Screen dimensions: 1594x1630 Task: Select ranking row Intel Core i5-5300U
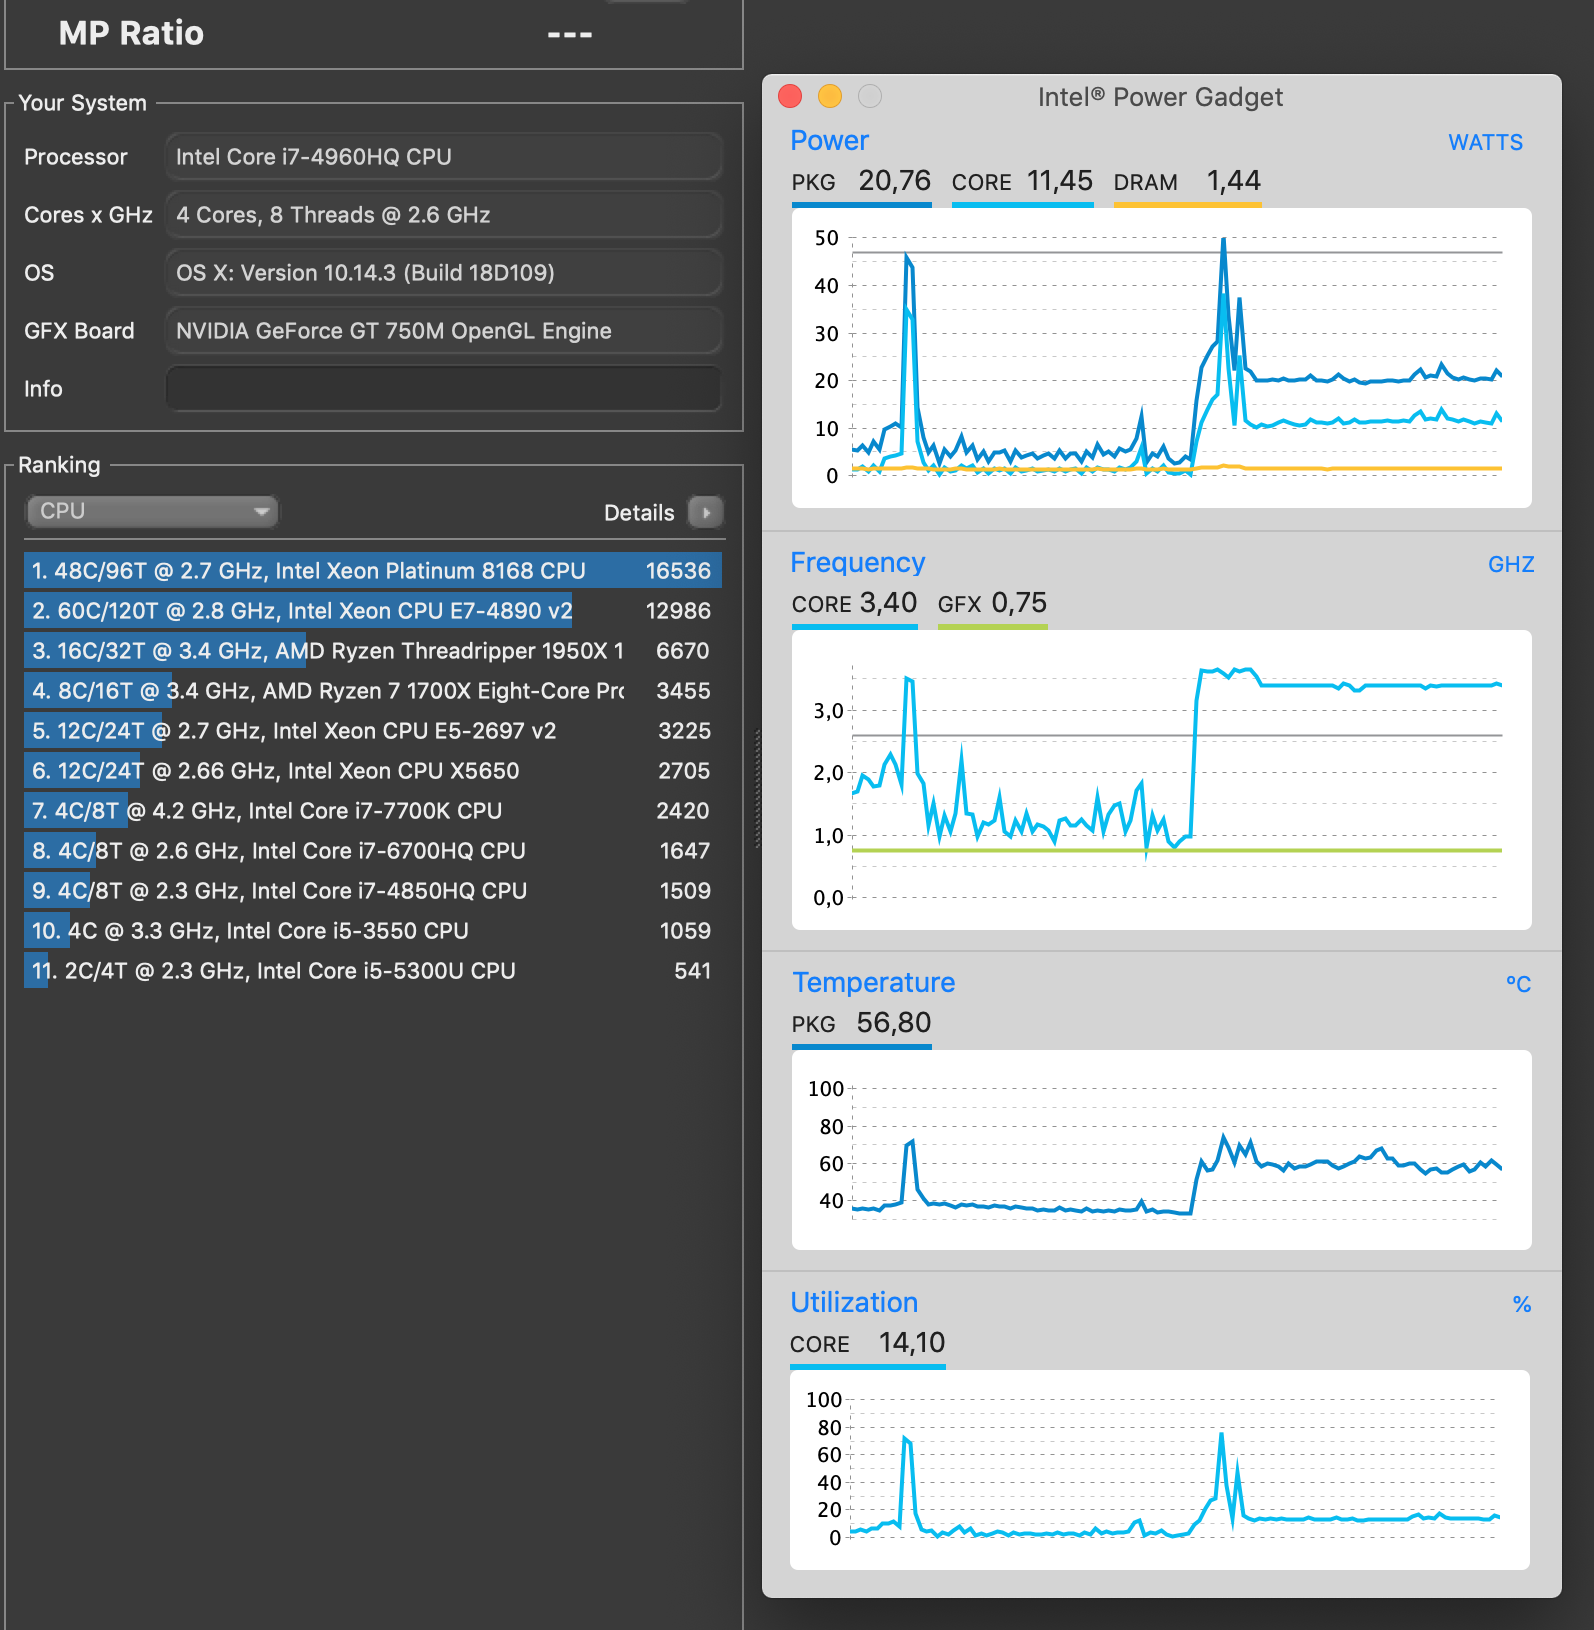pyautogui.click(x=373, y=970)
